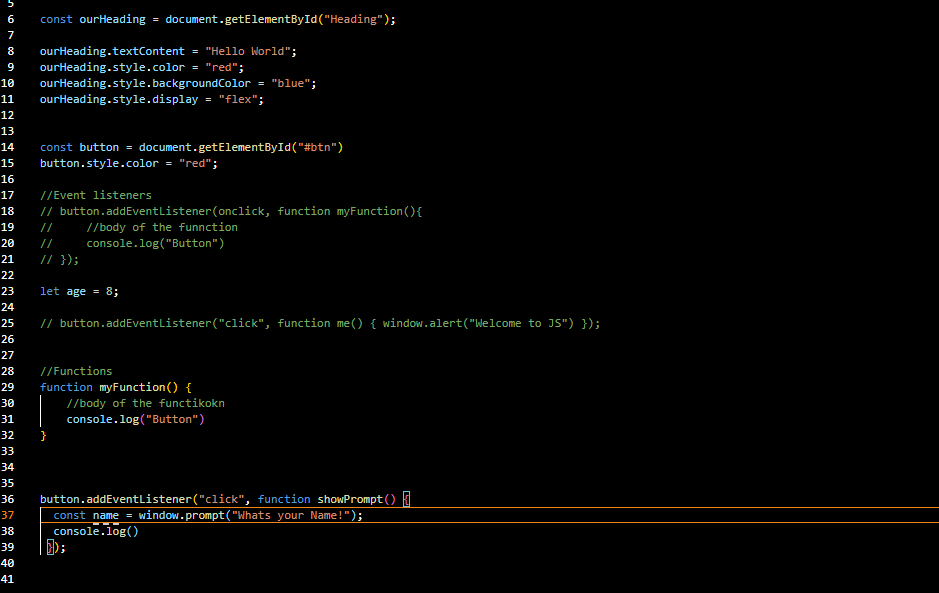
Task: Click the "click" string on line 36
Action: click(x=221, y=500)
